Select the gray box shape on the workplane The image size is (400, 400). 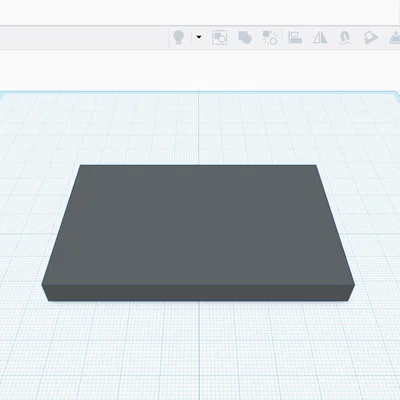pos(198,233)
